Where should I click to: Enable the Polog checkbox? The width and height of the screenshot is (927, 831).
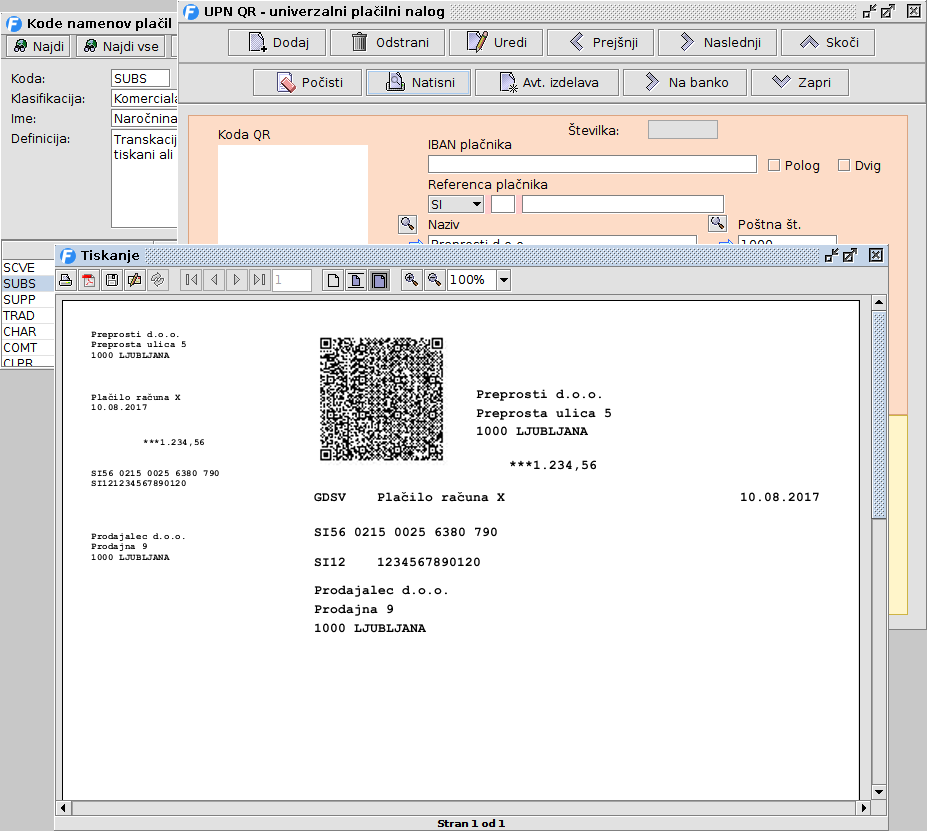pos(774,165)
